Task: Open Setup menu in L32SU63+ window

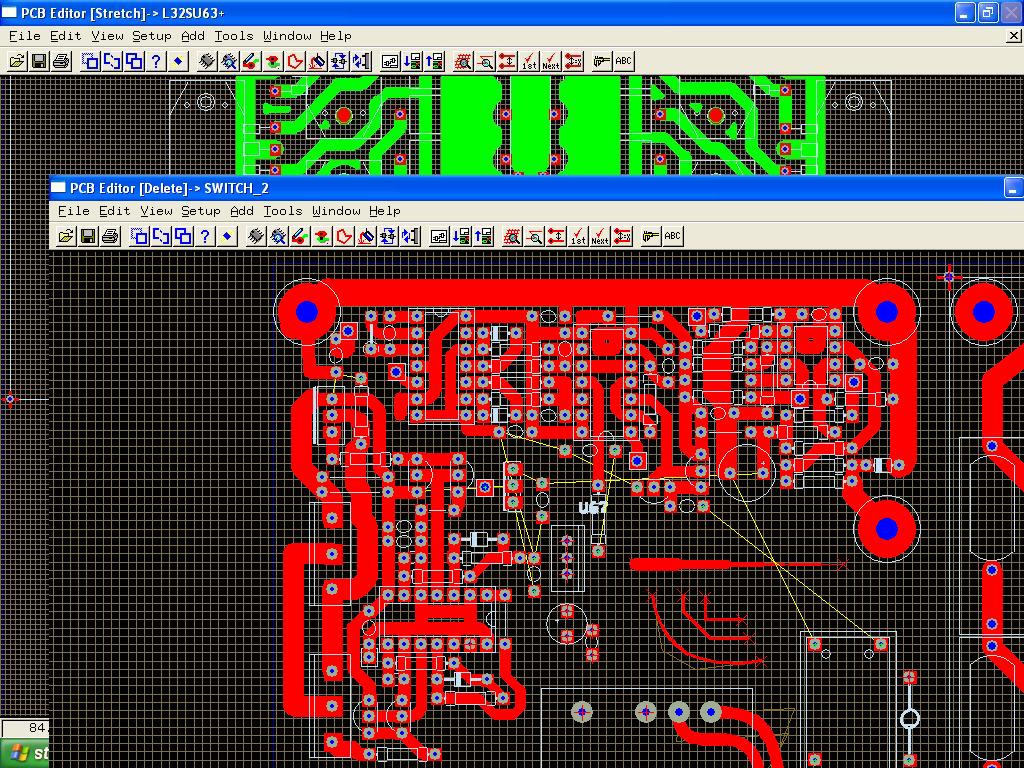Action: tap(152, 36)
